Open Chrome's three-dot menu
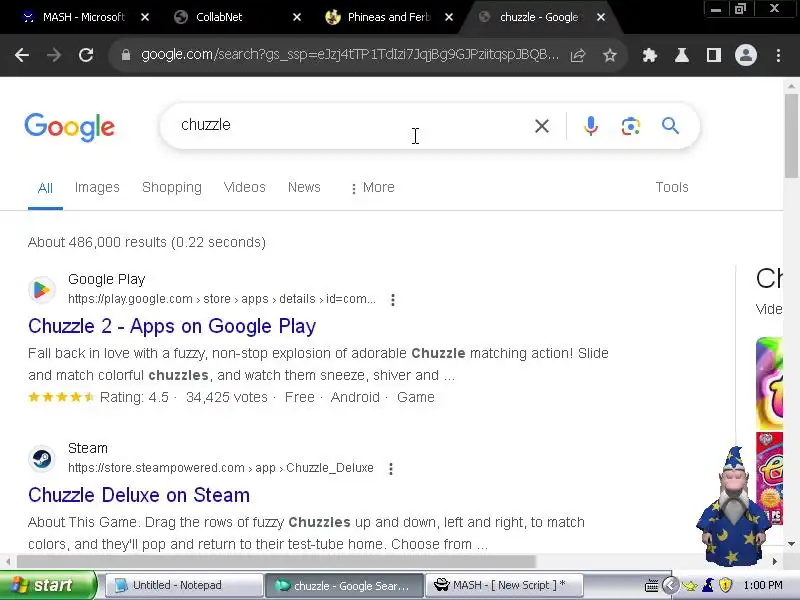The image size is (800, 600). pos(778,55)
